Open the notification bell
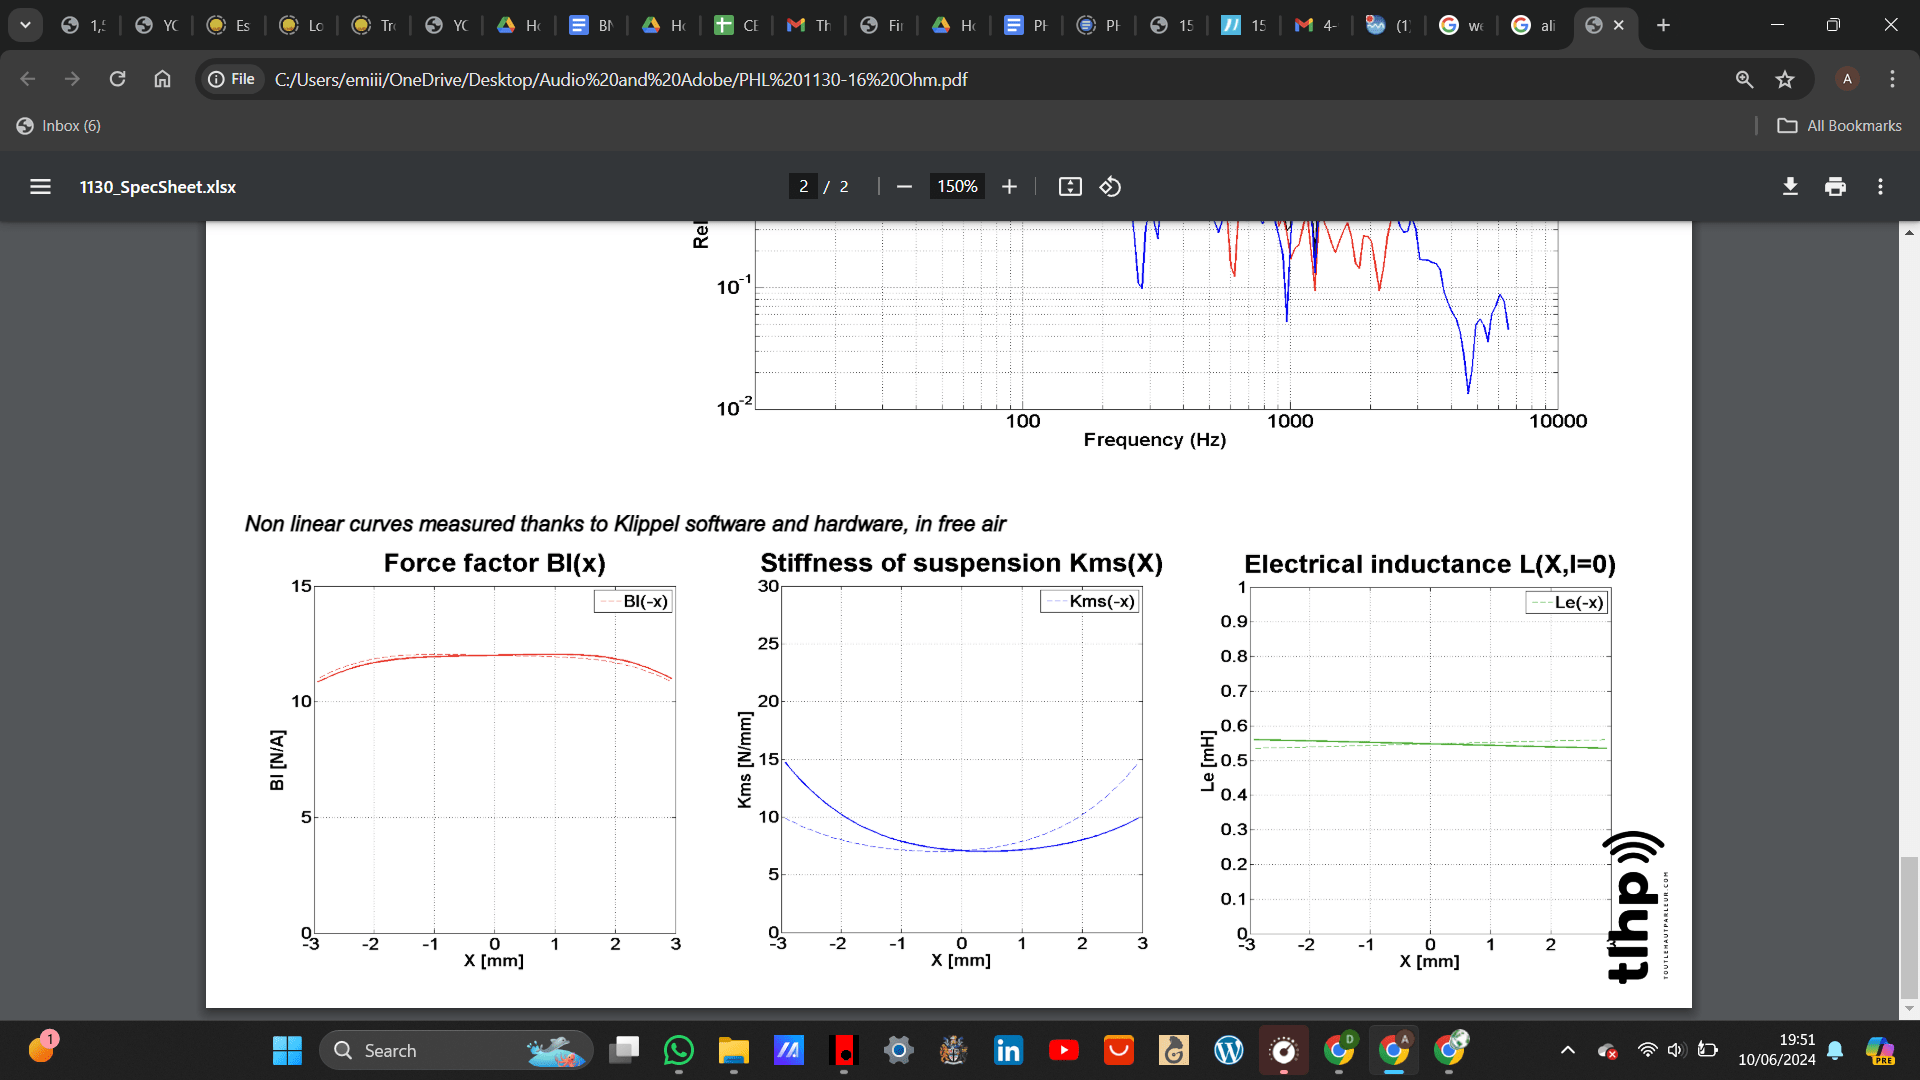The height and width of the screenshot is (1080, 1920). point(1835,1050)
